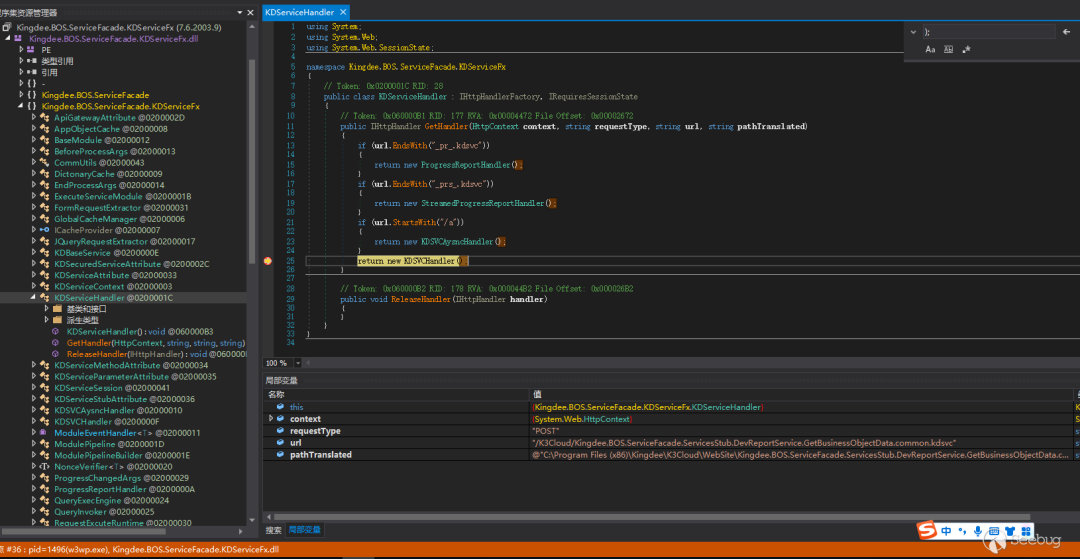Image resolution: width=1080 pixels, height=559 pixels.
Task: Click the GetHandler method icon in tree
Action: point(56,342)
